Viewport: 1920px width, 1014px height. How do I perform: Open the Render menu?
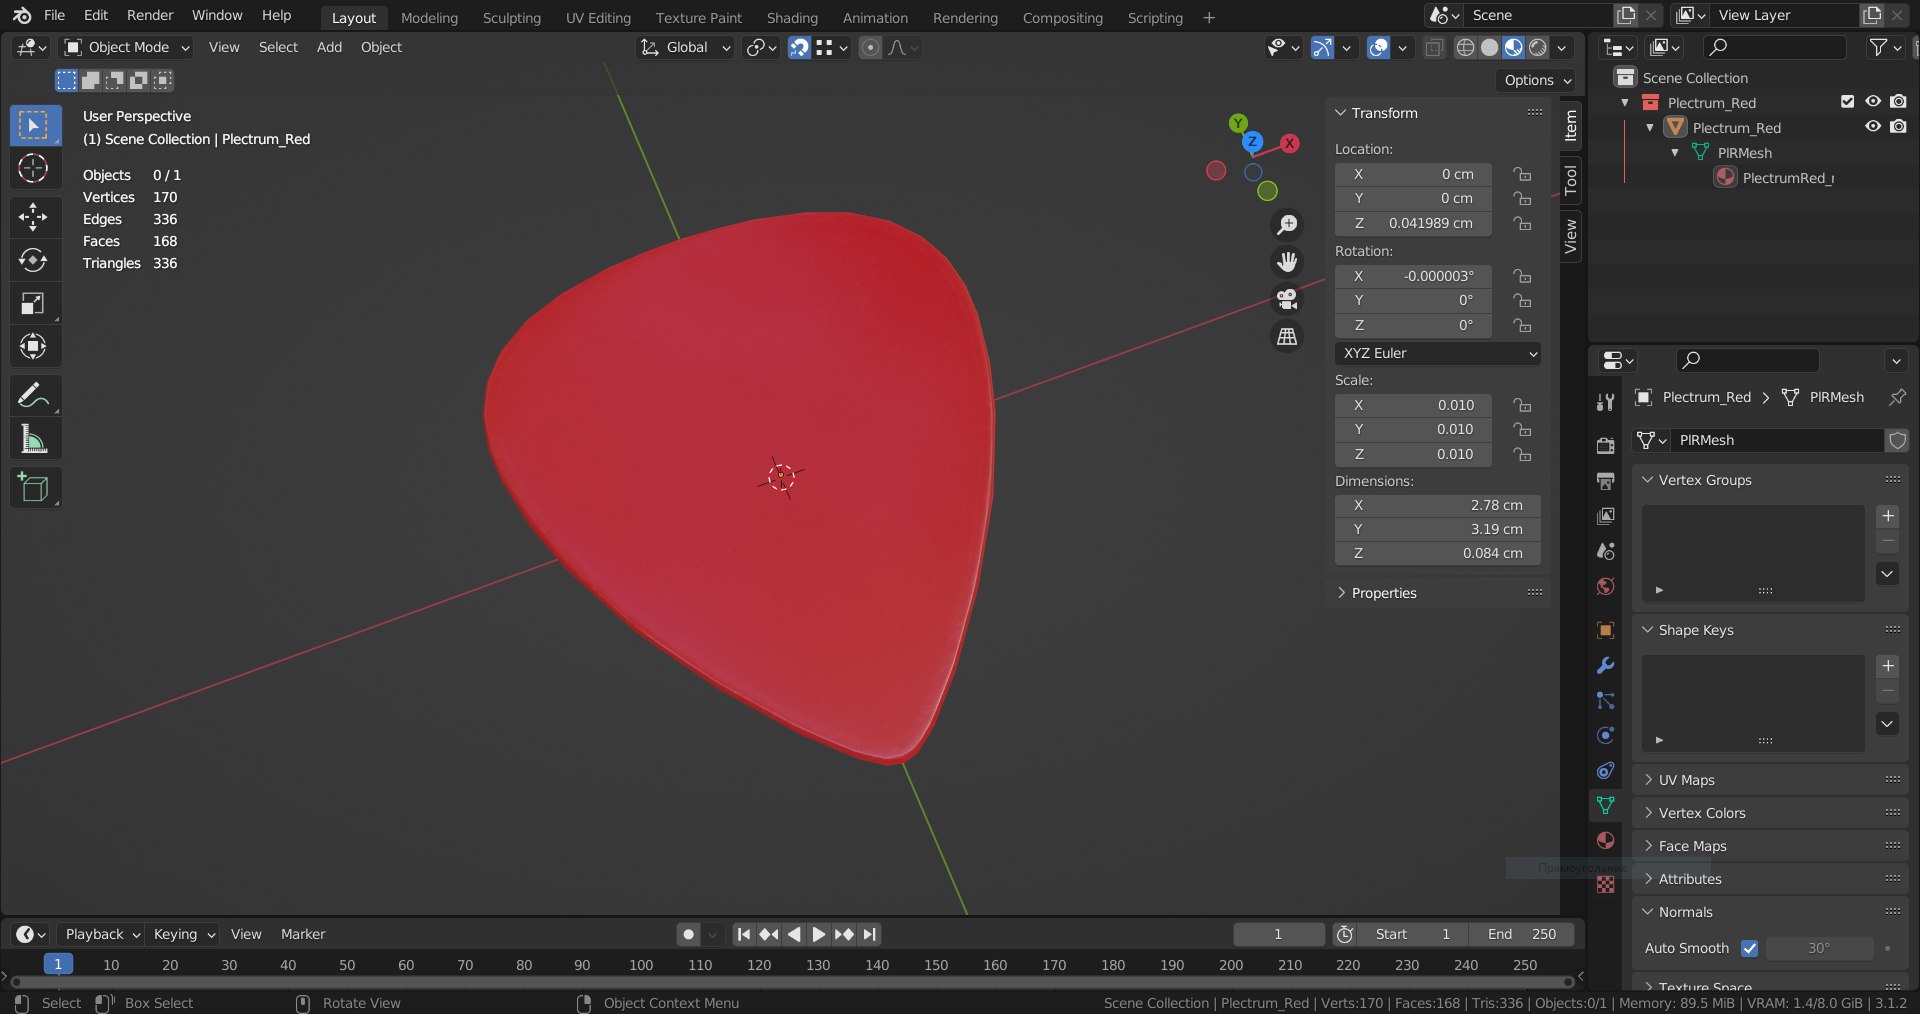pos(150,15)
